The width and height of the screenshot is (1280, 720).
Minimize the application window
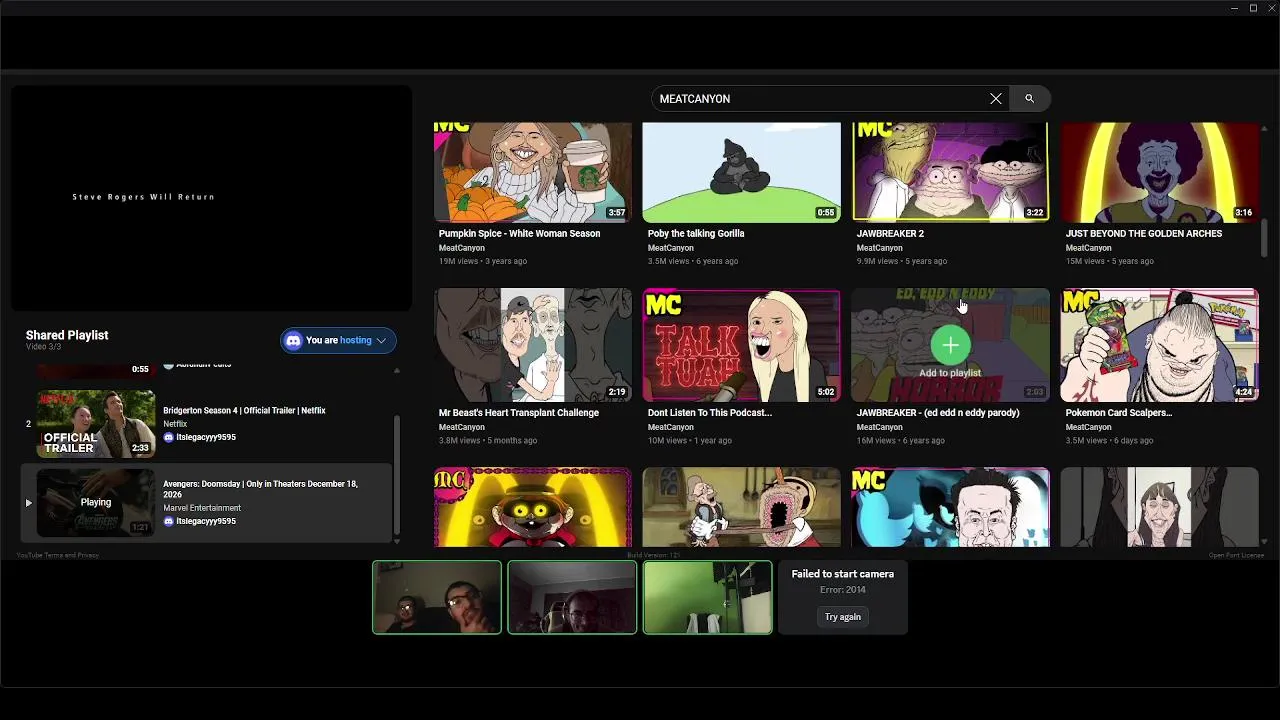[1235, 8]
